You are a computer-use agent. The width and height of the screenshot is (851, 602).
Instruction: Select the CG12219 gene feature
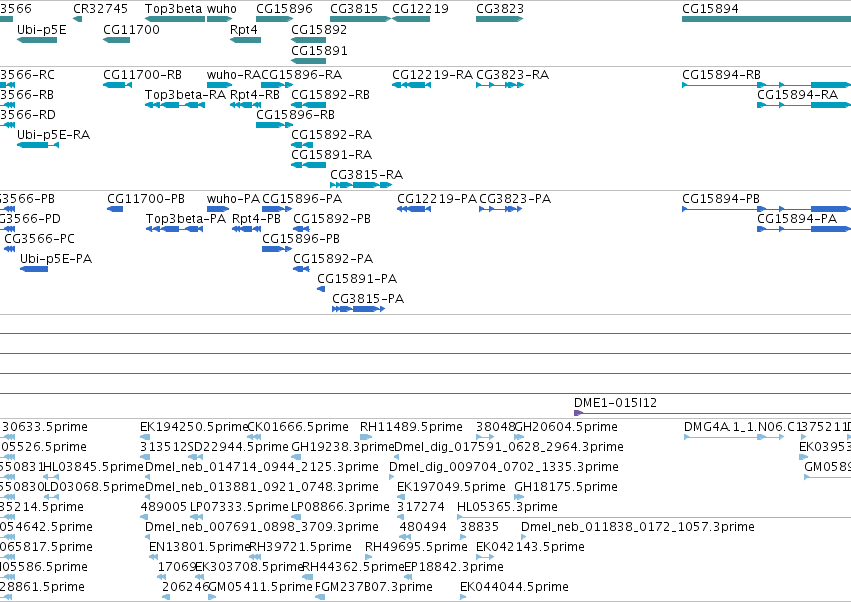coord(411,19)
